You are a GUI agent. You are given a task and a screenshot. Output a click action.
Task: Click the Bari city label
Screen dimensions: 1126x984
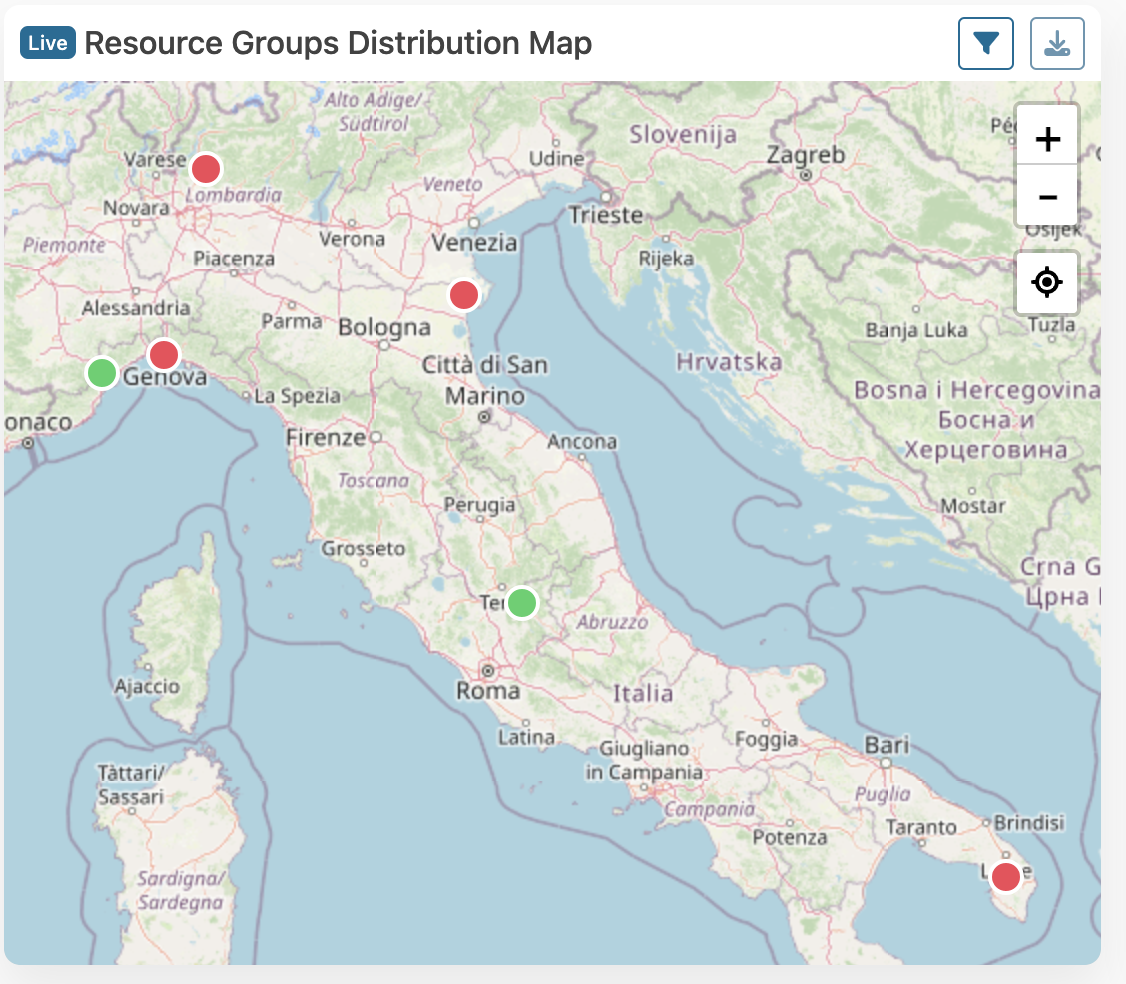tap(887, 745)
